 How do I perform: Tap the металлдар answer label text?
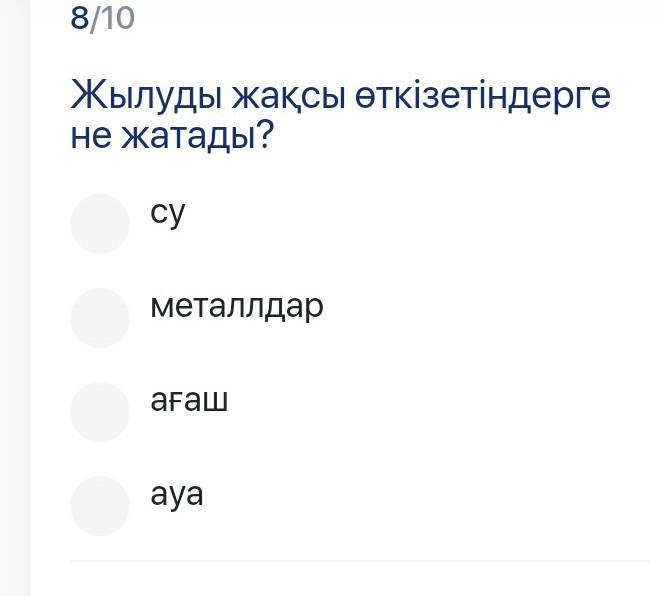pyautogui.click(x=237, y=306)
